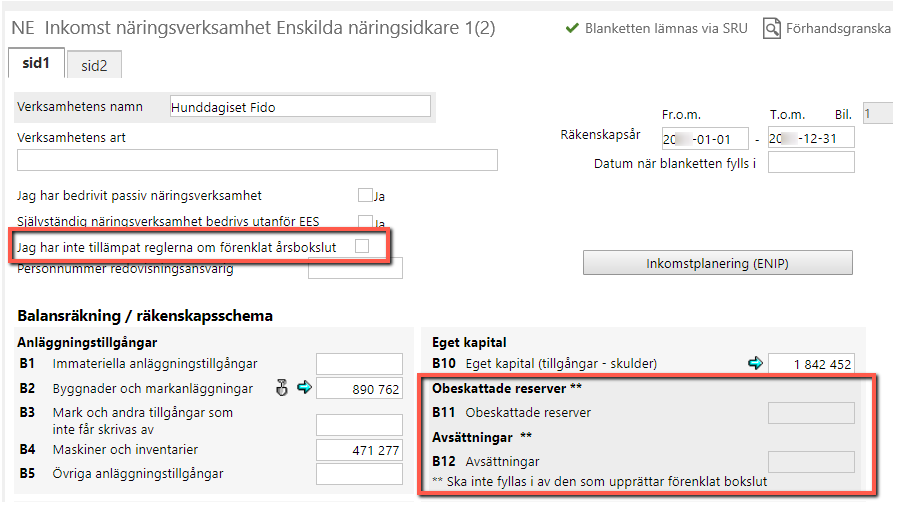Screen dimensions: 898x507
Task: Select the sid1 tab
Action: [36, 63]
